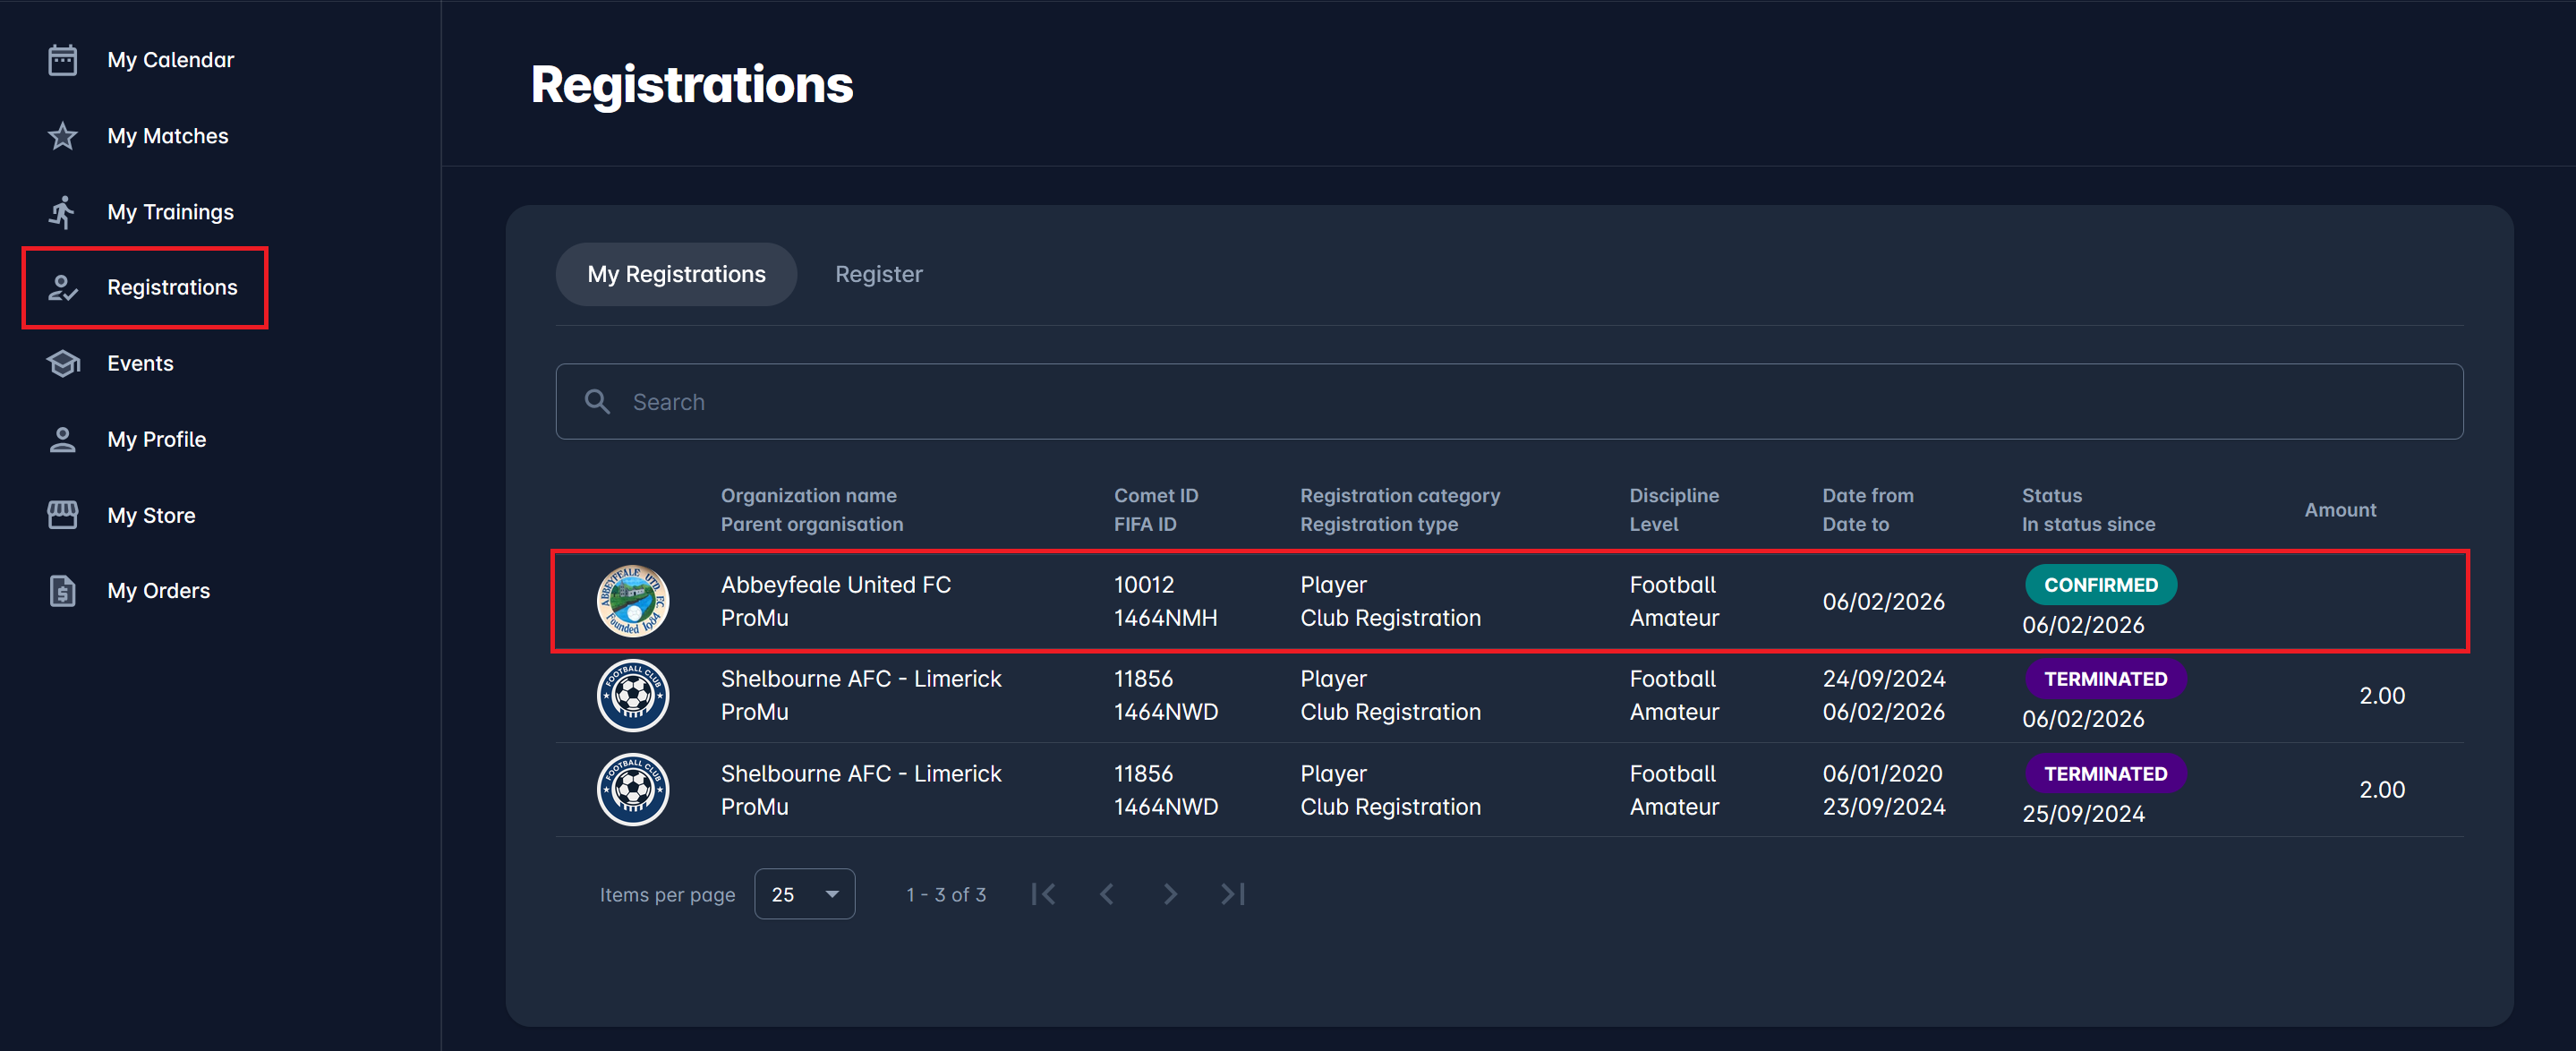Open the items per page dropdown
2576x1051 pixels.
(x=804, y=894)
